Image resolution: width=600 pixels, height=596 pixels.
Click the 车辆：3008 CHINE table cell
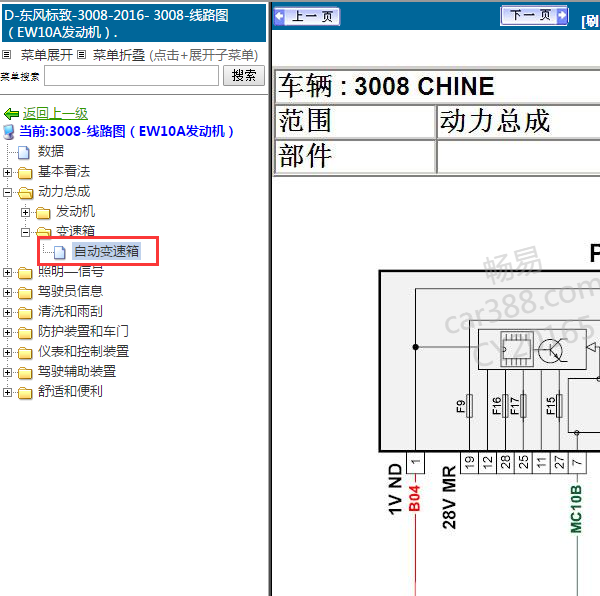[x=437, y=86]
